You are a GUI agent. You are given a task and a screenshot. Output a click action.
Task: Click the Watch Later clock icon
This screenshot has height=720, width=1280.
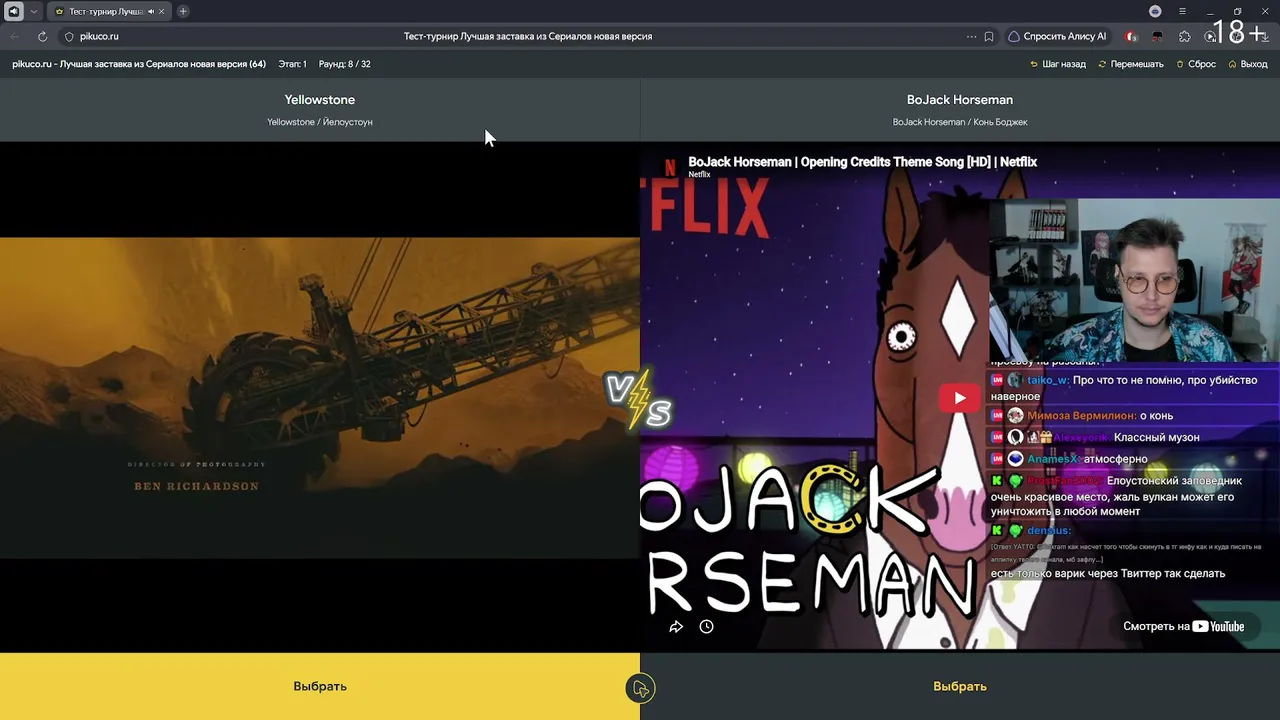706,627
